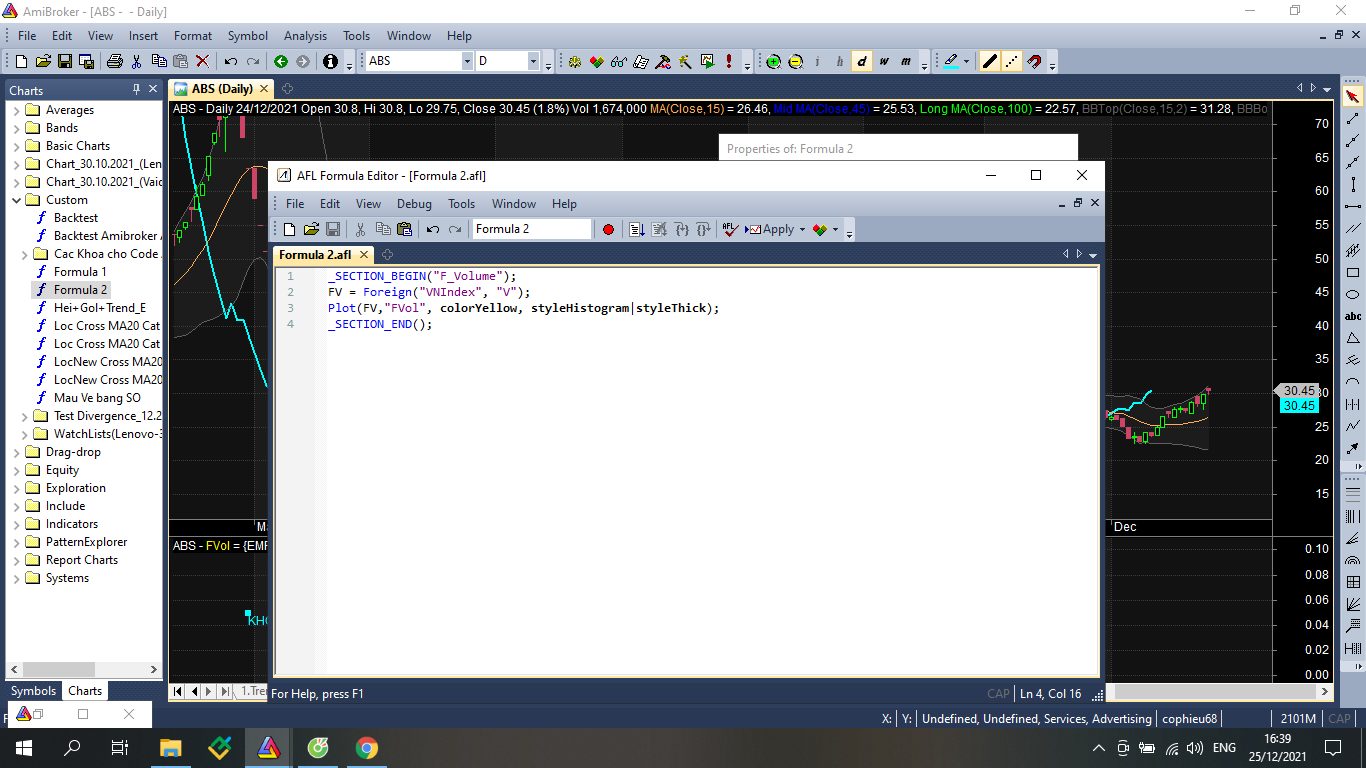Toggle daily 'd' interval button
The image size is (1366, 768).
(x=862, y=62)
